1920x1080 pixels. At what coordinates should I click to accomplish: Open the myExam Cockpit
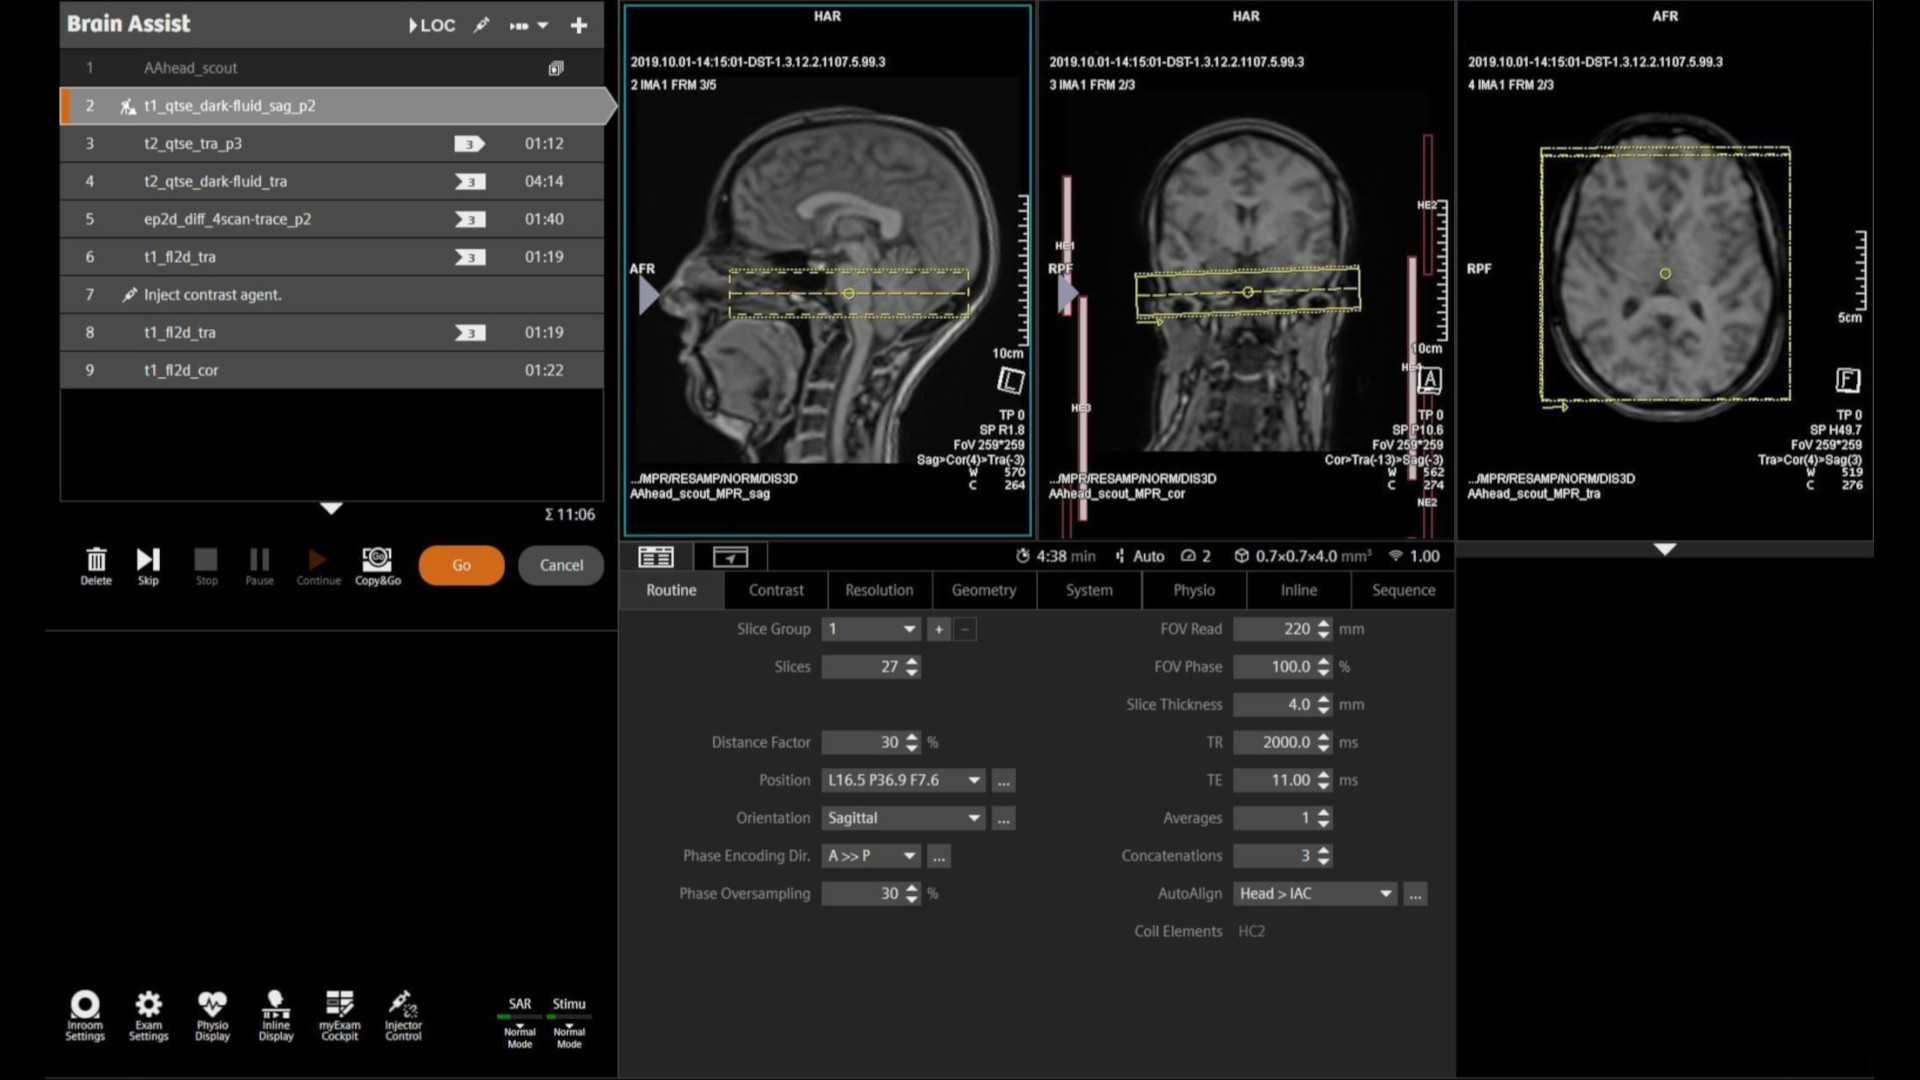coord(340,1014)
